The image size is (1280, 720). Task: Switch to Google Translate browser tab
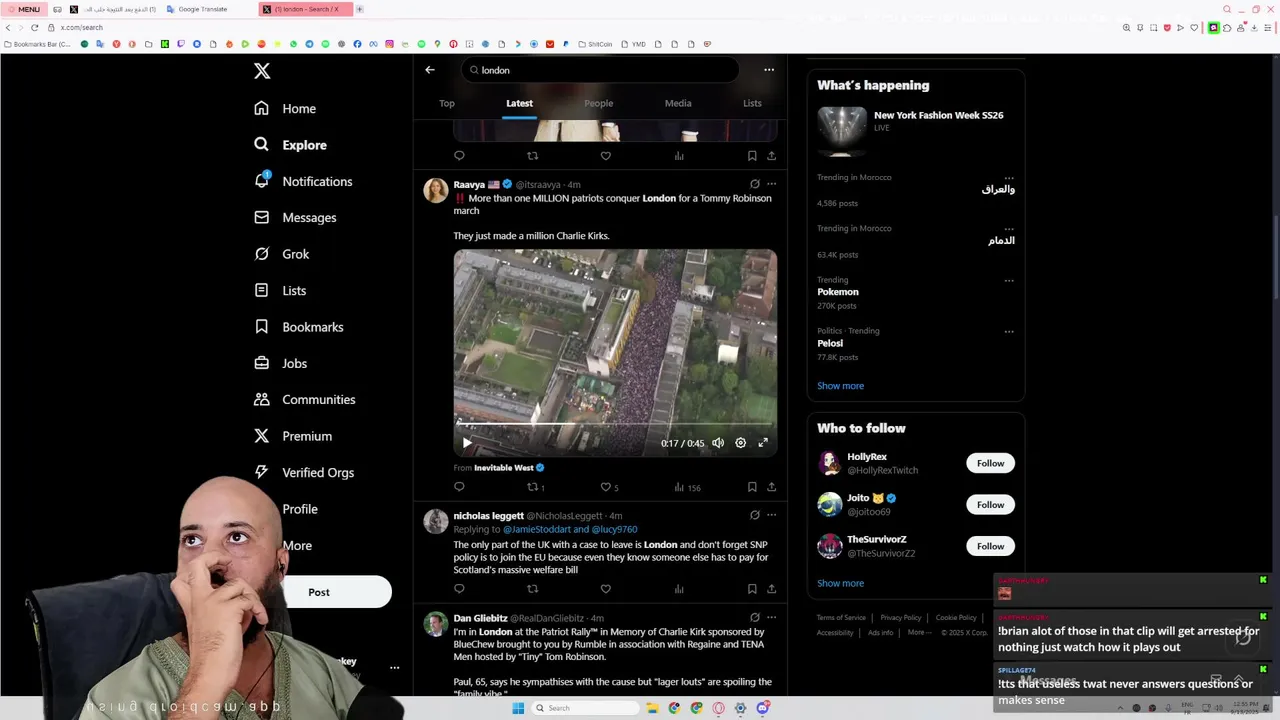click(202, 9)
